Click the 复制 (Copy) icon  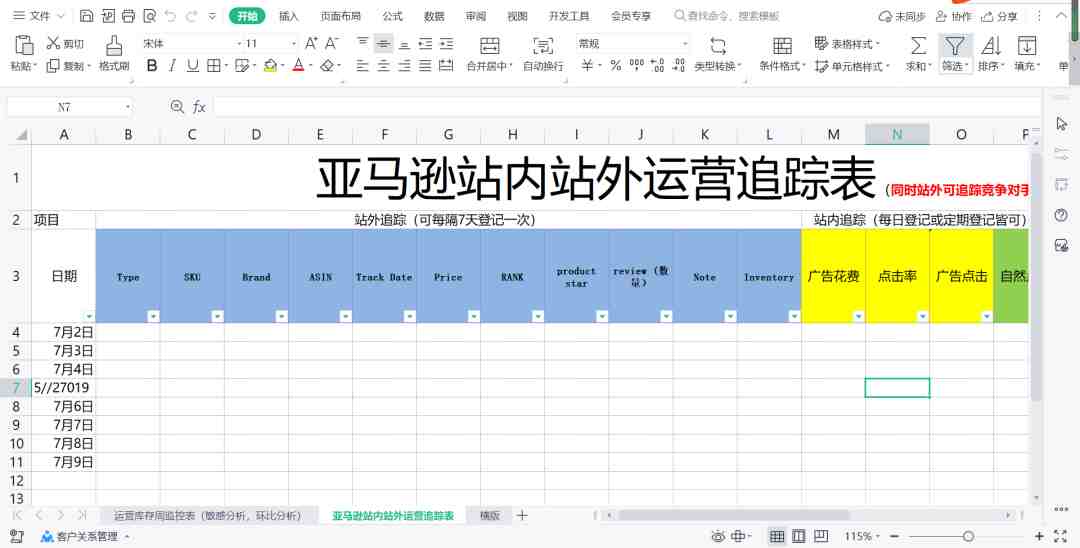click(x=53, y=65)
